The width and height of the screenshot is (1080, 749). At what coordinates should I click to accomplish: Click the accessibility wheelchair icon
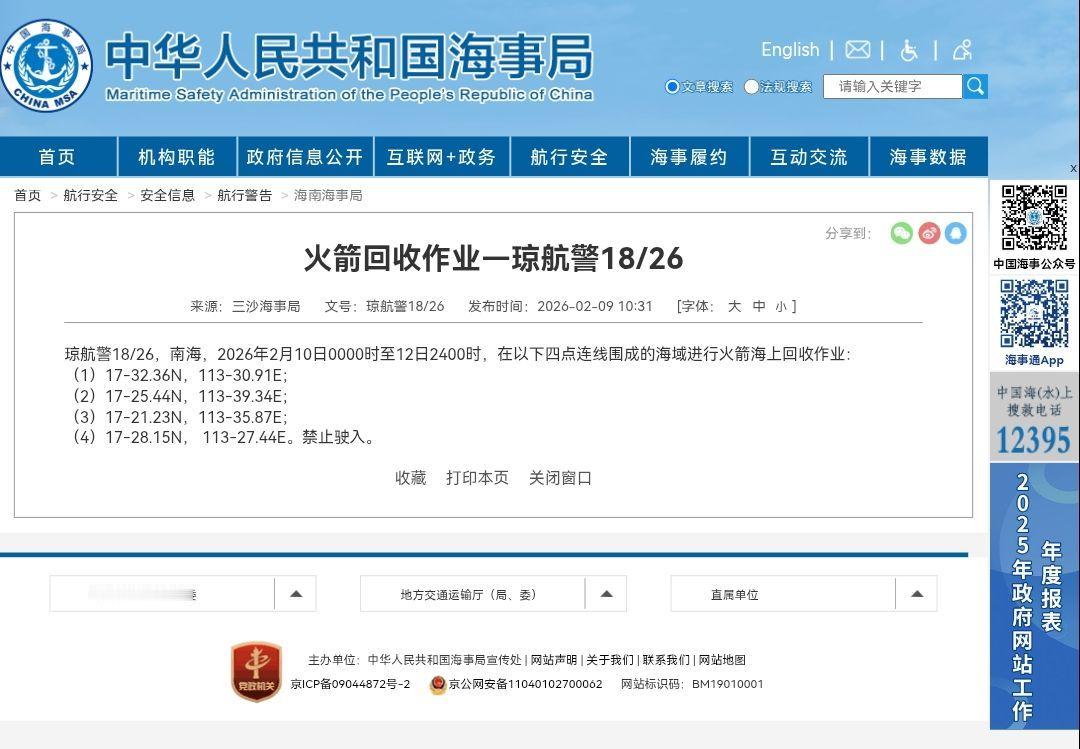coord(910,49)
